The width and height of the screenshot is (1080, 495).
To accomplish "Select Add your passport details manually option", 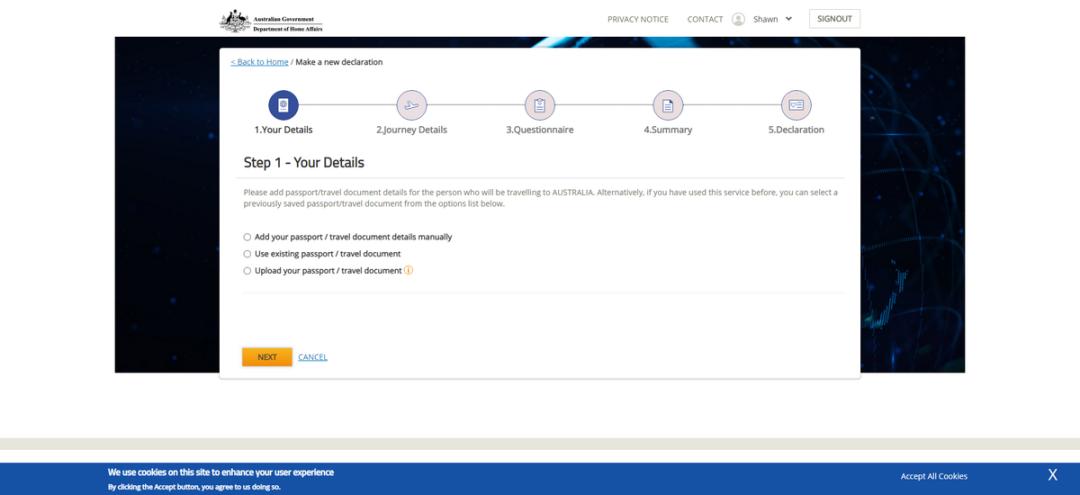I will pyautogui.click(x=248, y=237).
